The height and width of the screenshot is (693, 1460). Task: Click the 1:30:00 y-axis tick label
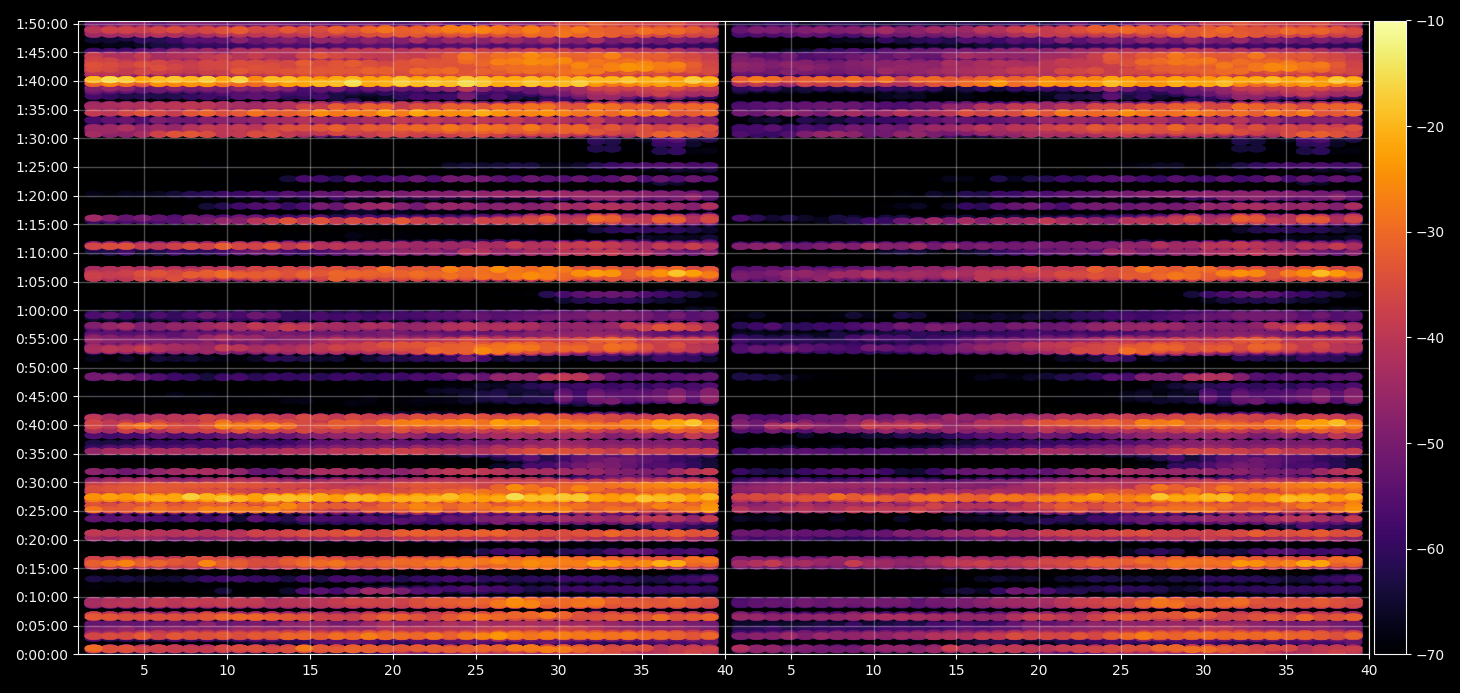coord(42,138)
